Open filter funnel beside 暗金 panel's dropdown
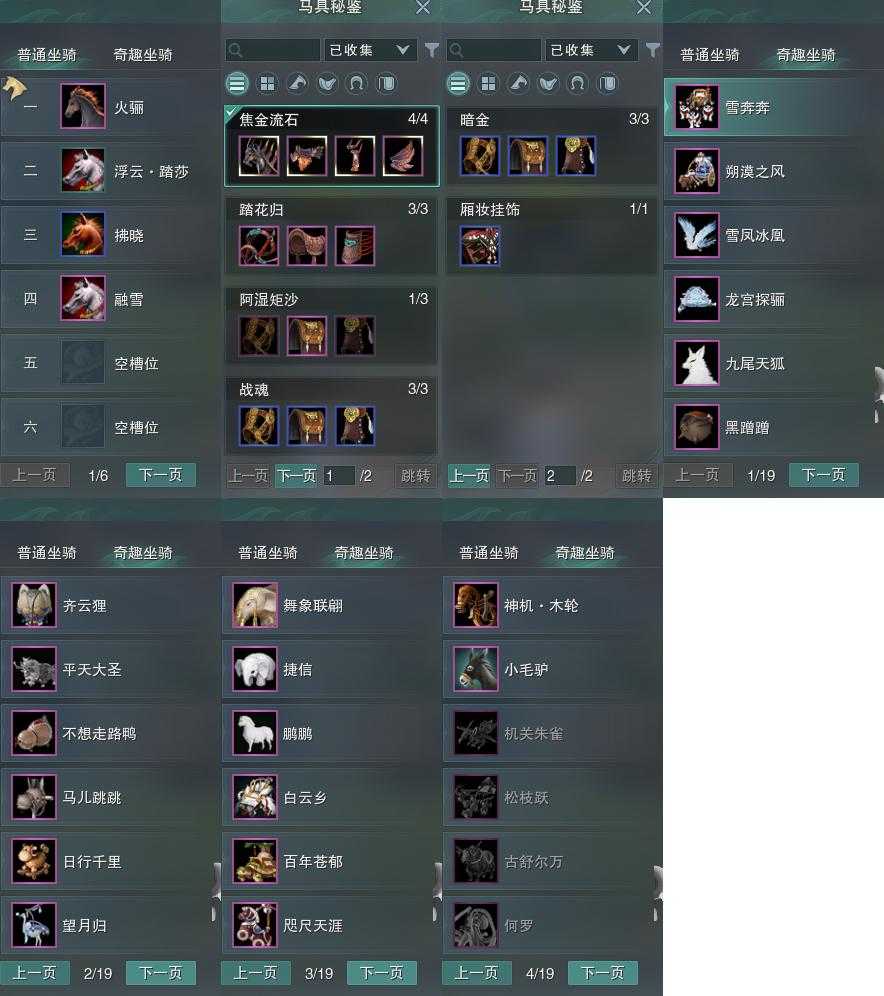 tap(653, 50)
